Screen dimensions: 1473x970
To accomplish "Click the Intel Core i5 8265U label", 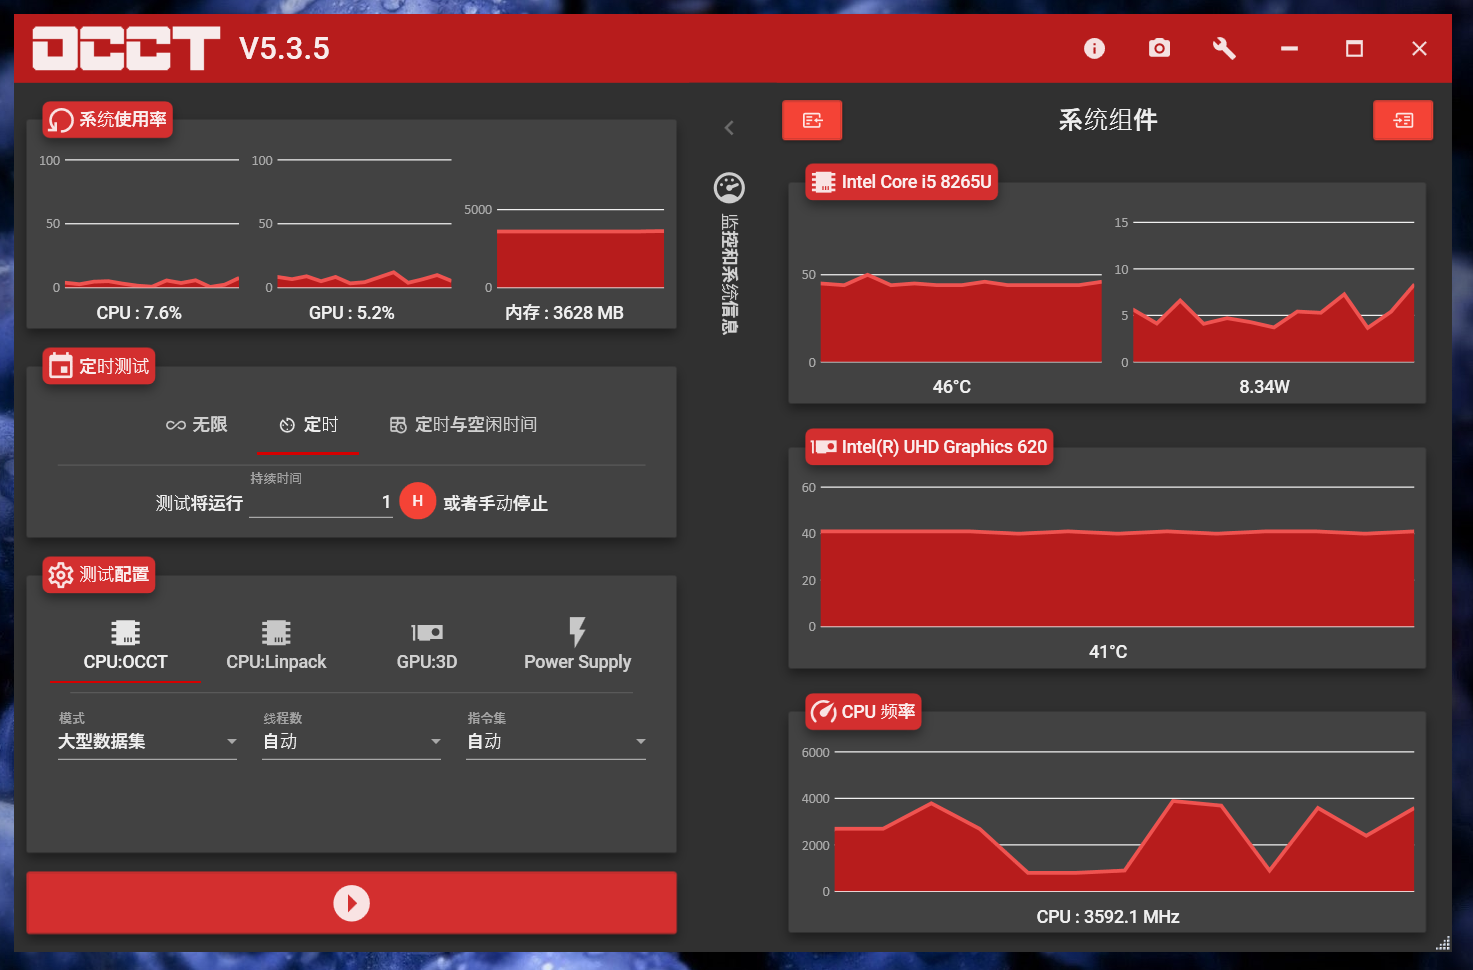I will coord(902,182).
